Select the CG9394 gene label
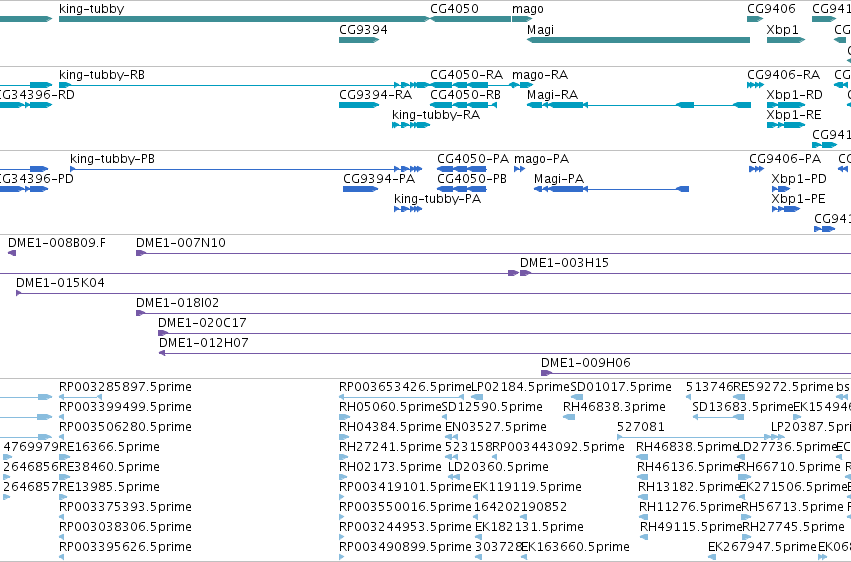The image size is (851, 562). (x=363, y=29)
